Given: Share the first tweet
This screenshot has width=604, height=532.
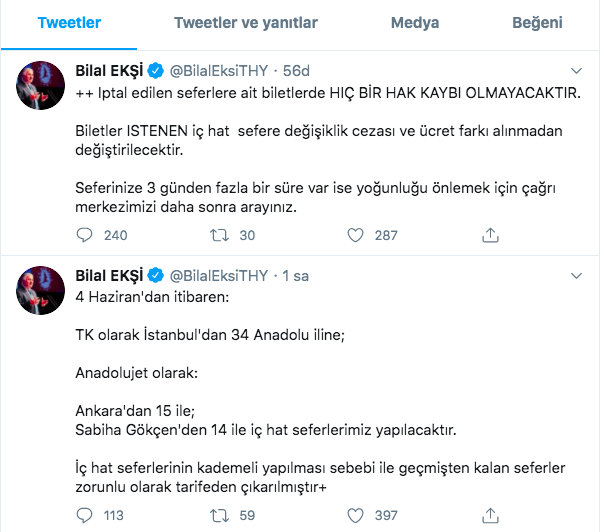Looking at the screenshot, I should tap(490, 235).
